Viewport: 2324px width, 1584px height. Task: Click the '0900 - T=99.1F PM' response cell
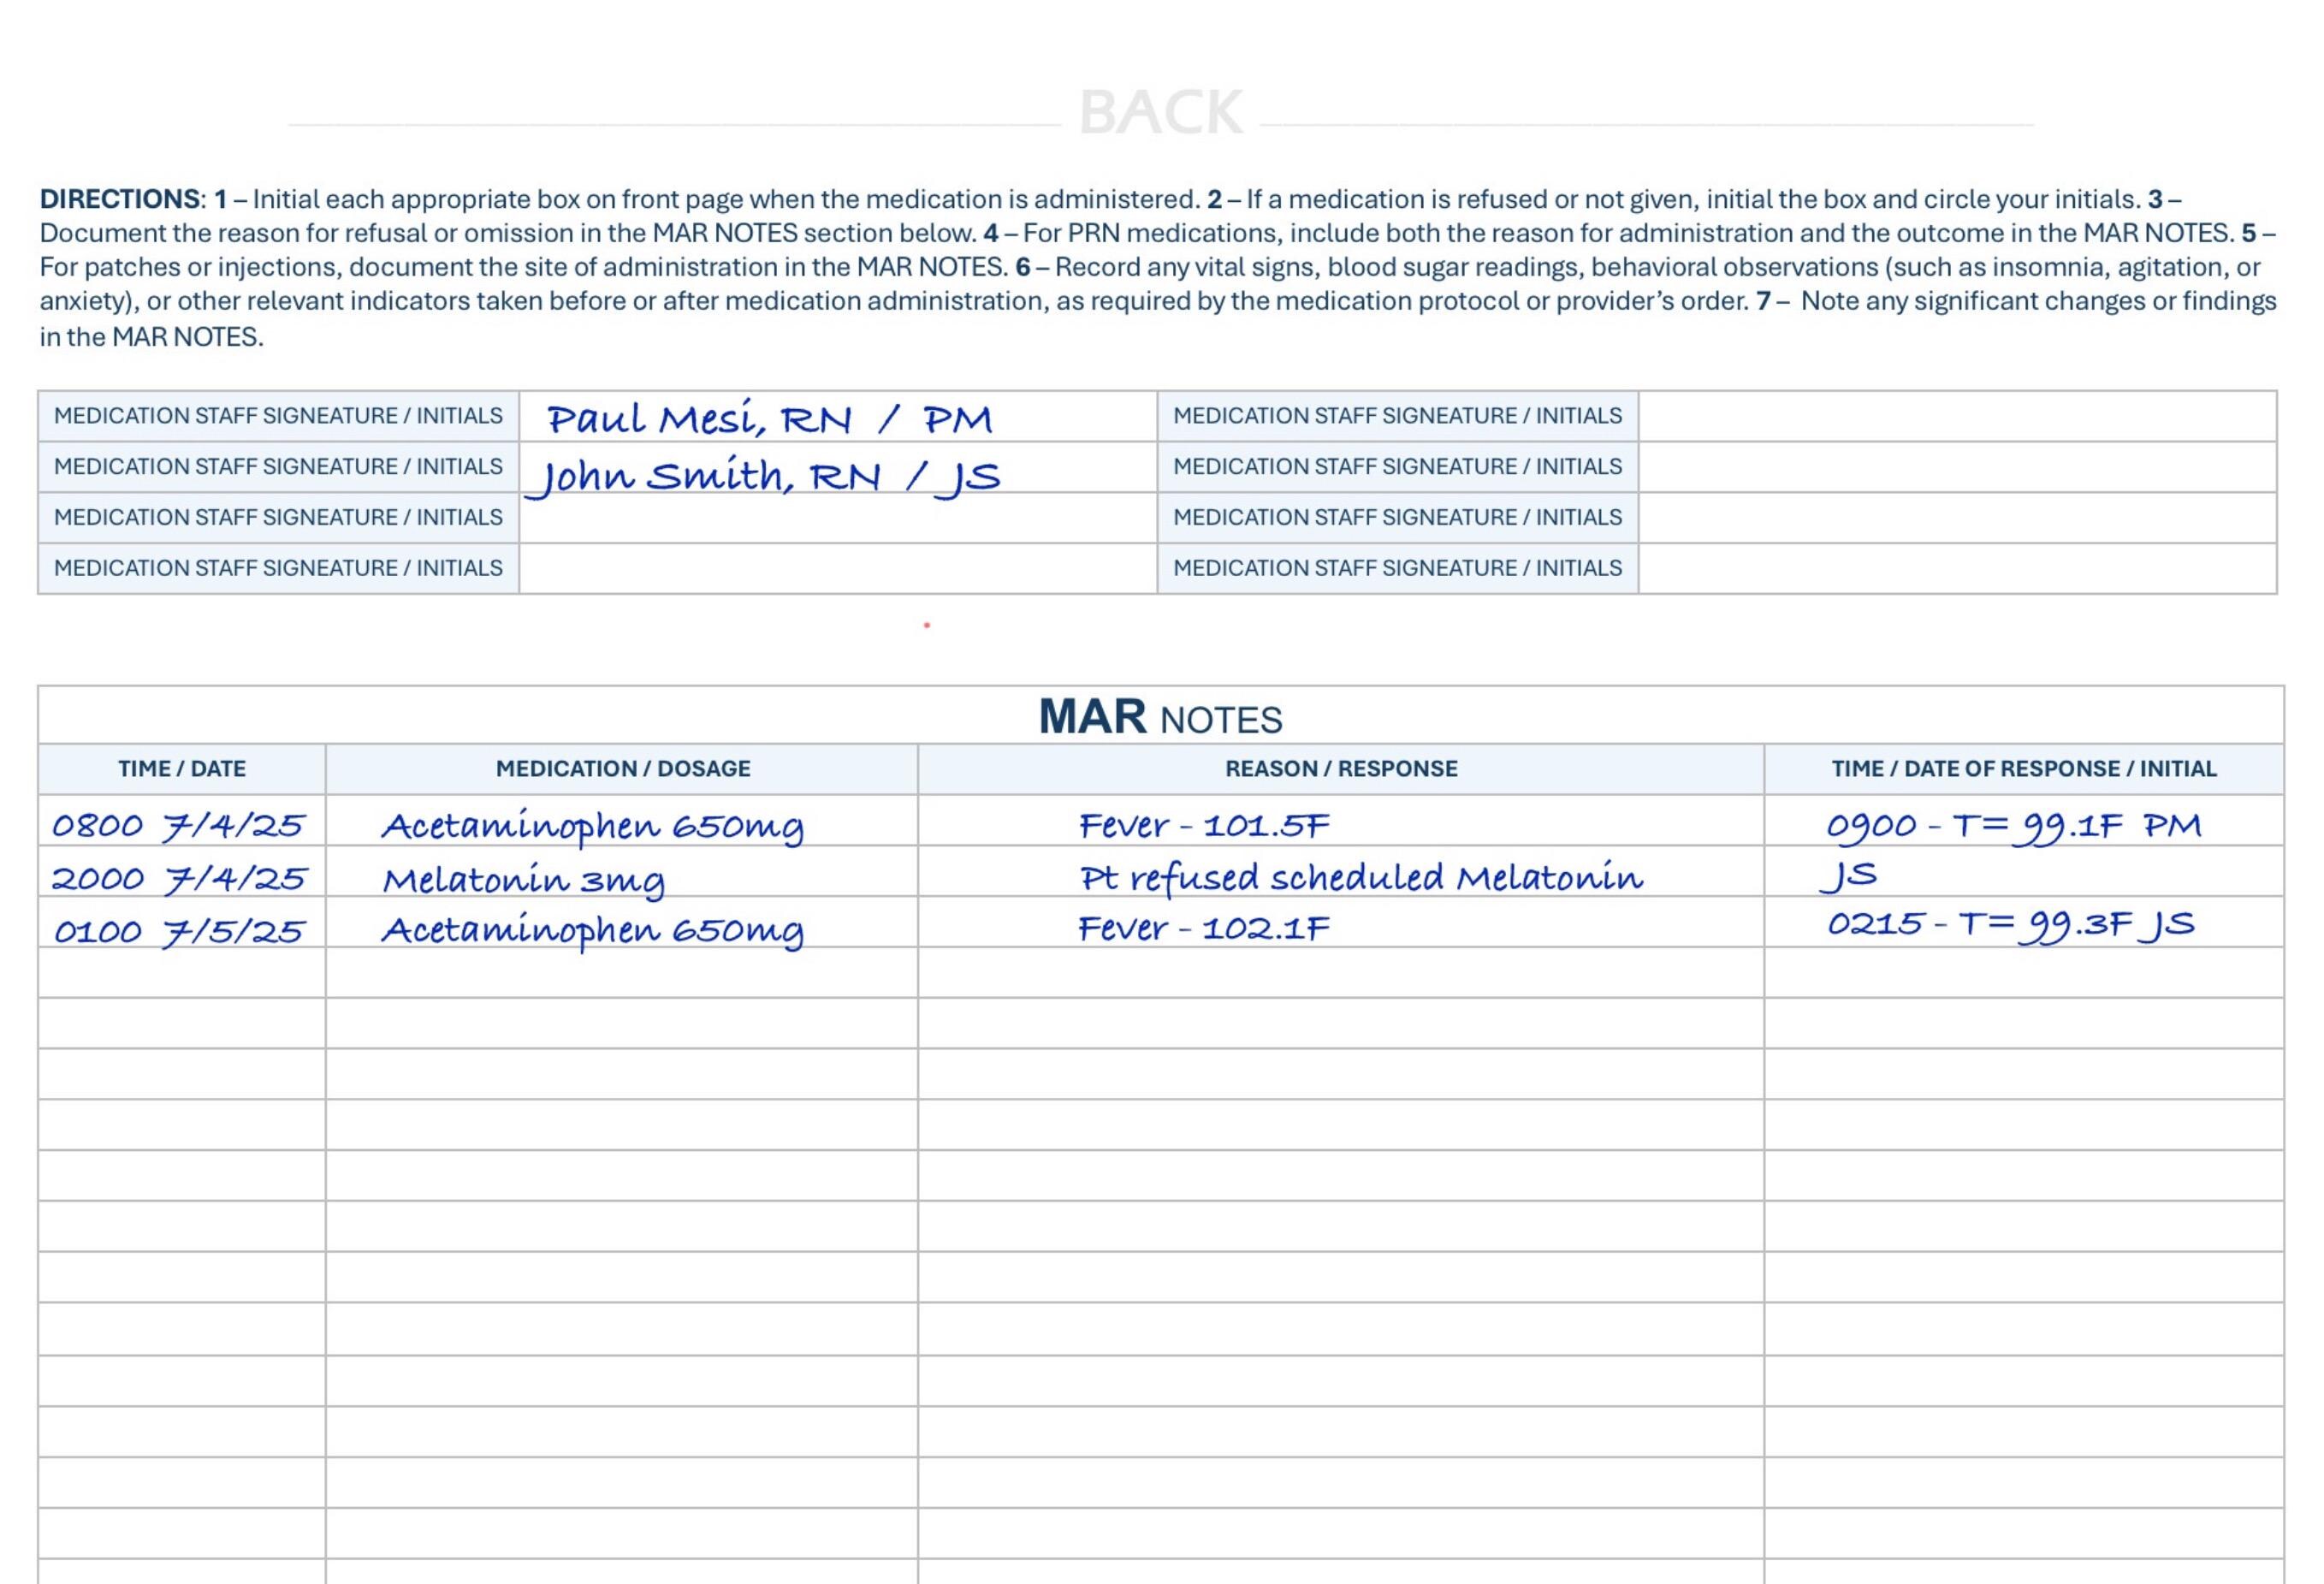pyautogui.click(x=2024, y=821)
